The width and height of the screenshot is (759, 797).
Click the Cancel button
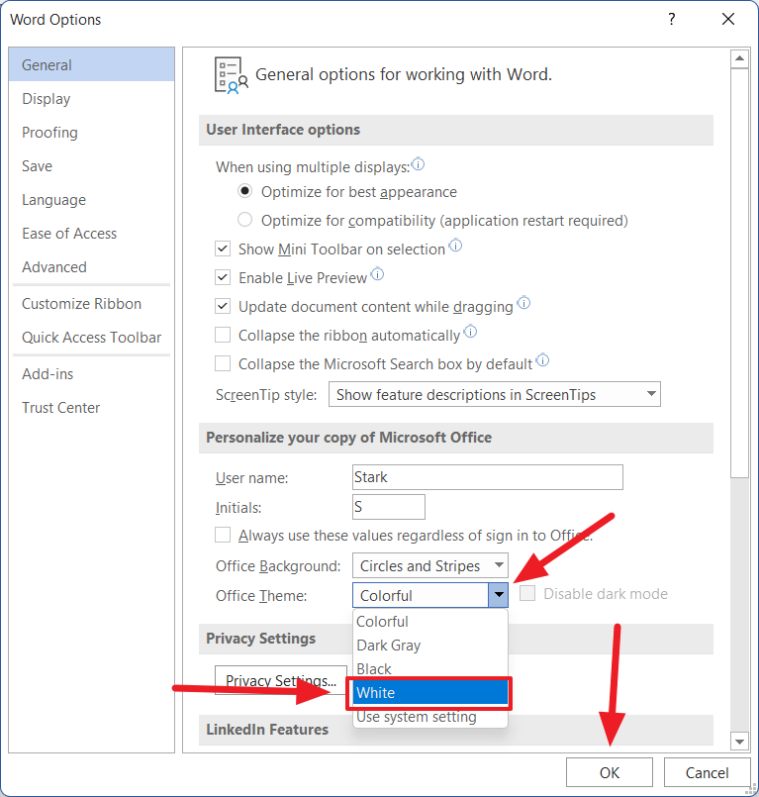point(707,773)
